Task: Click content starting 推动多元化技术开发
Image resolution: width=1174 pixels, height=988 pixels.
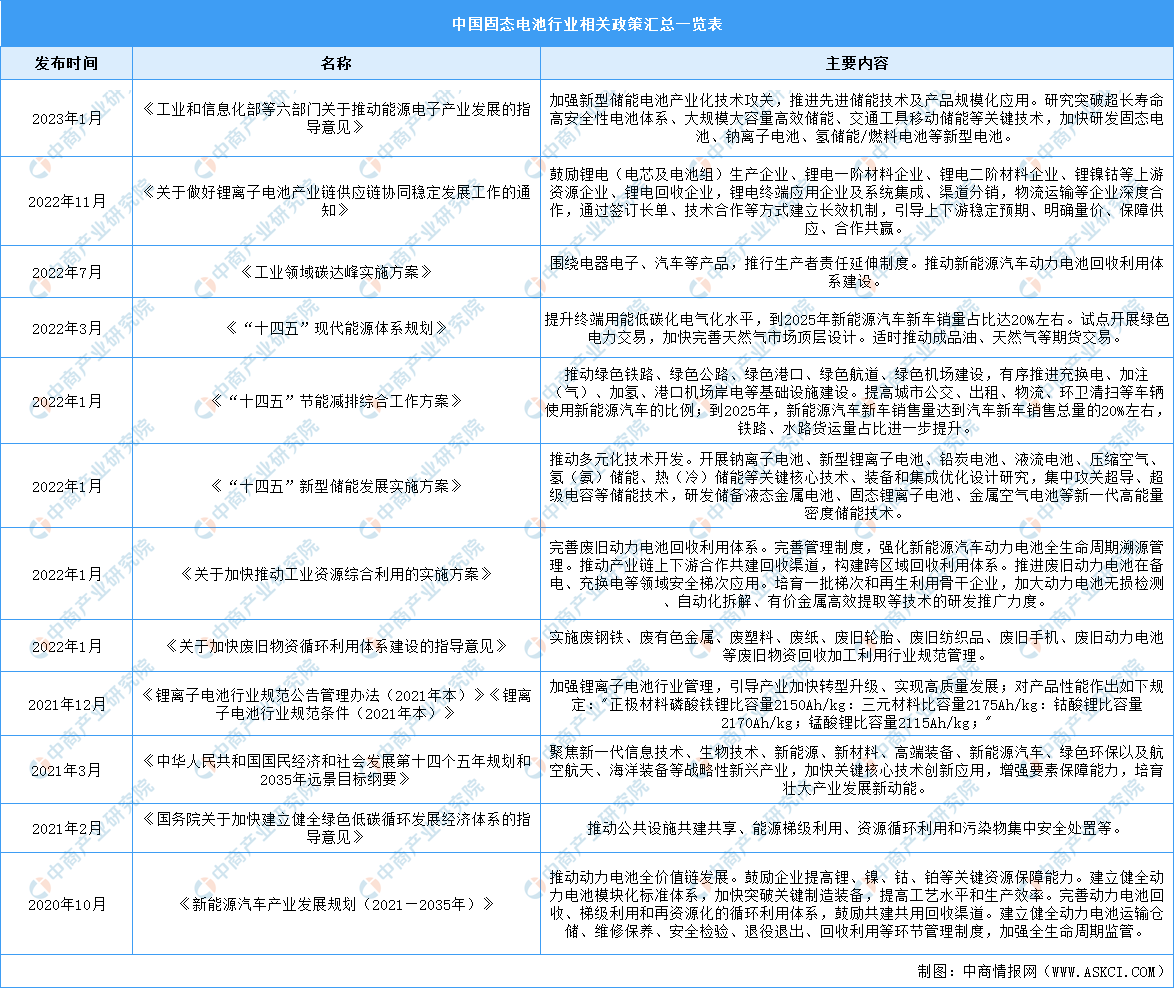Action: 857,487
